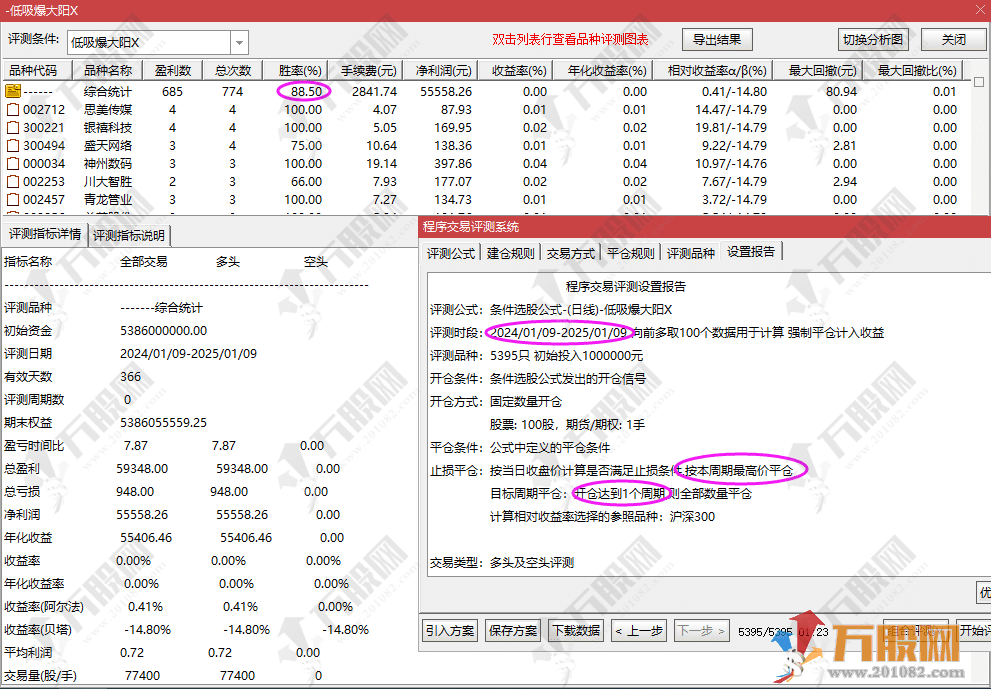Open the 评测公式 tab
The image size is (991, 689).
click(x=451, y=253)
